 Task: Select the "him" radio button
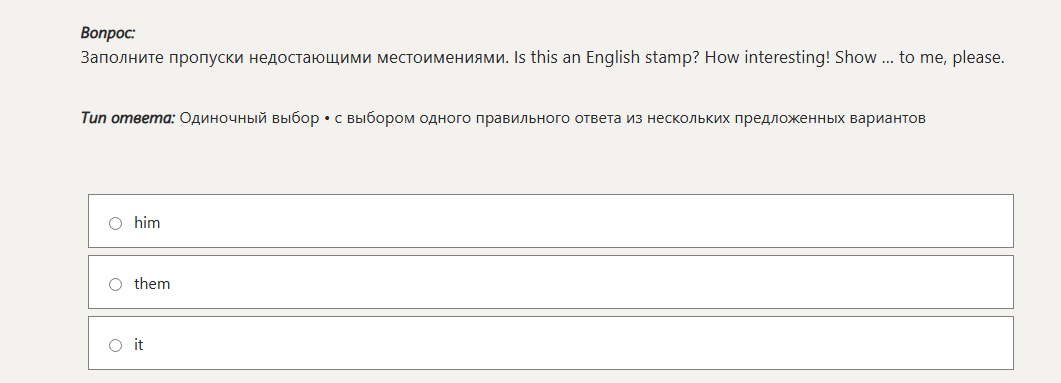(x=116, y=223)
